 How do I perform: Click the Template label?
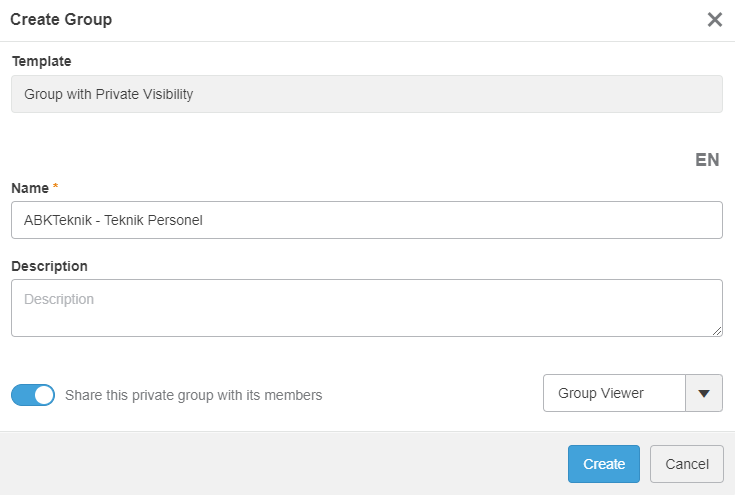[41, 61]
